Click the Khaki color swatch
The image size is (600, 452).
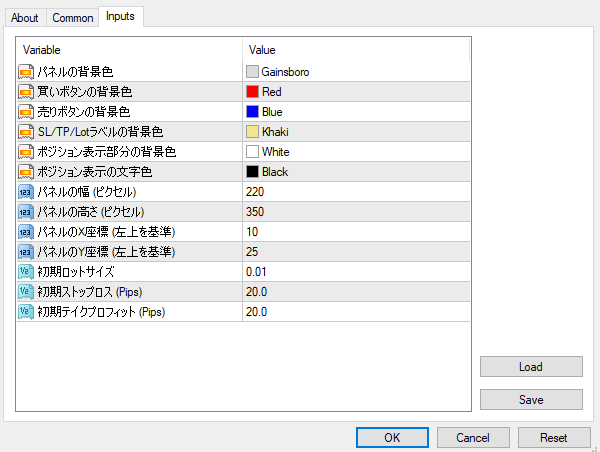(252, 132)
